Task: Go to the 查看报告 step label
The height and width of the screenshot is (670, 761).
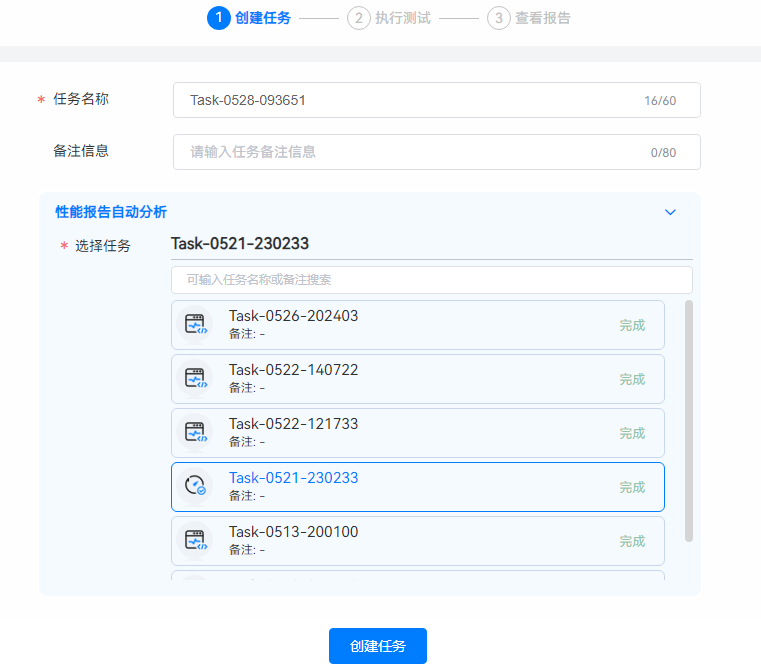Action: 543,18
